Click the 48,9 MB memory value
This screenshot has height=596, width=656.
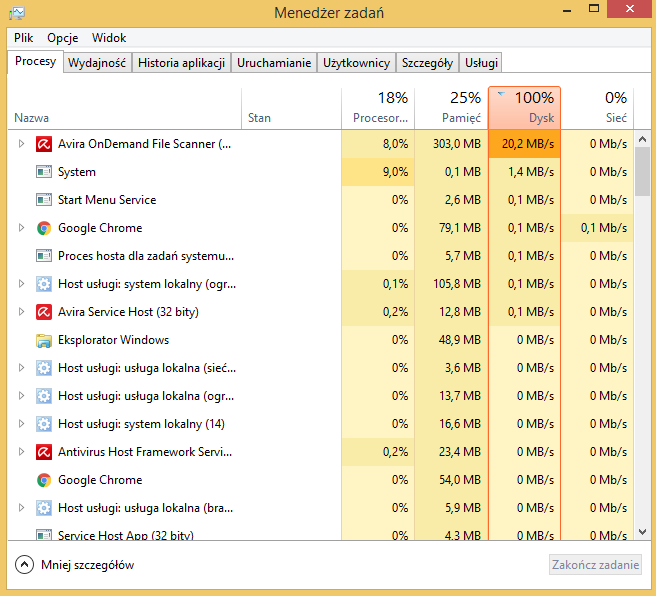click(x=460, y=340)
